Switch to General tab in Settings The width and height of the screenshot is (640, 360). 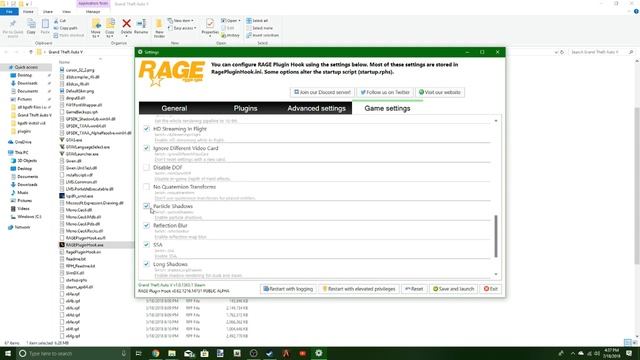(x=174, y=108)
